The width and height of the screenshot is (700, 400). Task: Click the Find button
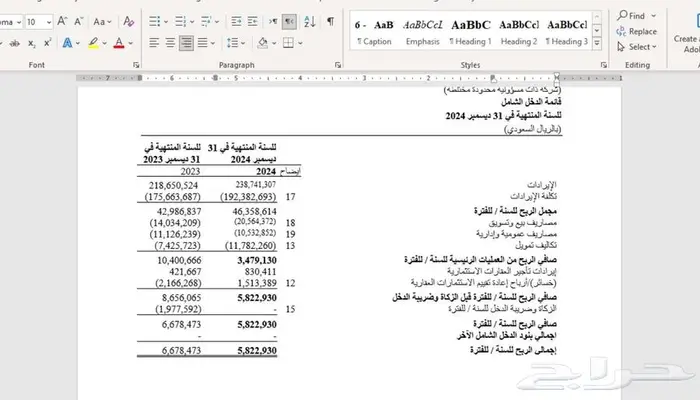[x=631, y=16]
